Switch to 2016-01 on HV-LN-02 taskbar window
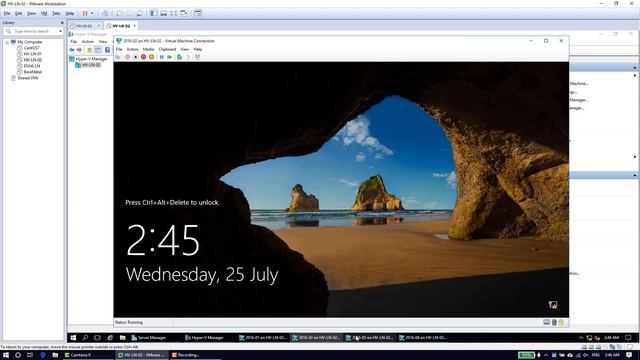This screenshot has height=360, width=640. click(262, 338)
